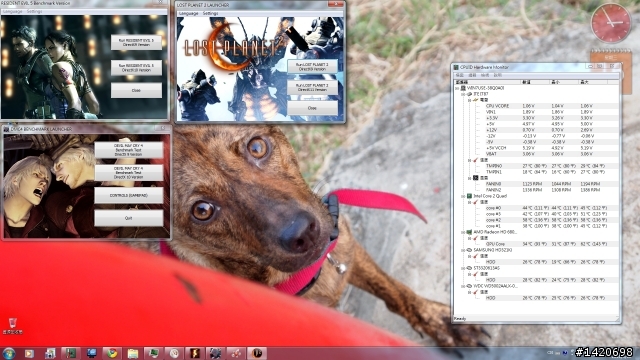Collapse the fans group containing FANIN0
This screenshot has height=360, width=640.
pos(469,178)
